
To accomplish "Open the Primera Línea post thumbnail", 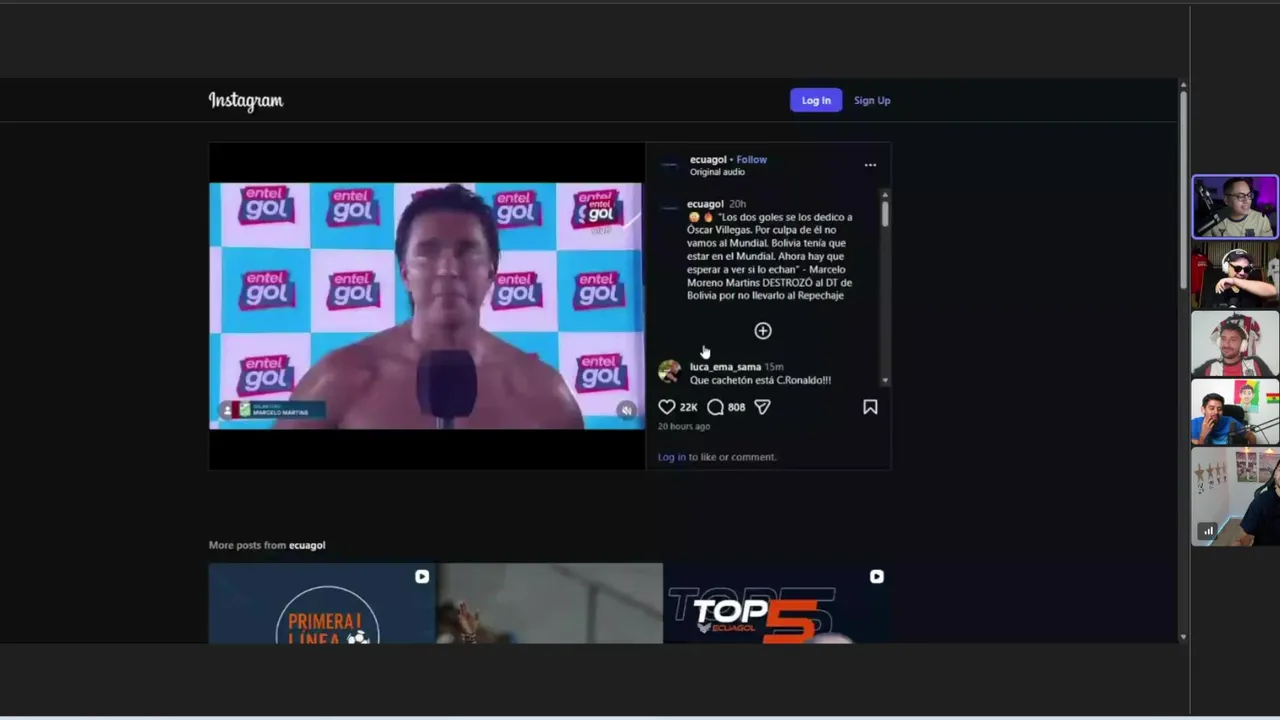I will tap(322, 603).
